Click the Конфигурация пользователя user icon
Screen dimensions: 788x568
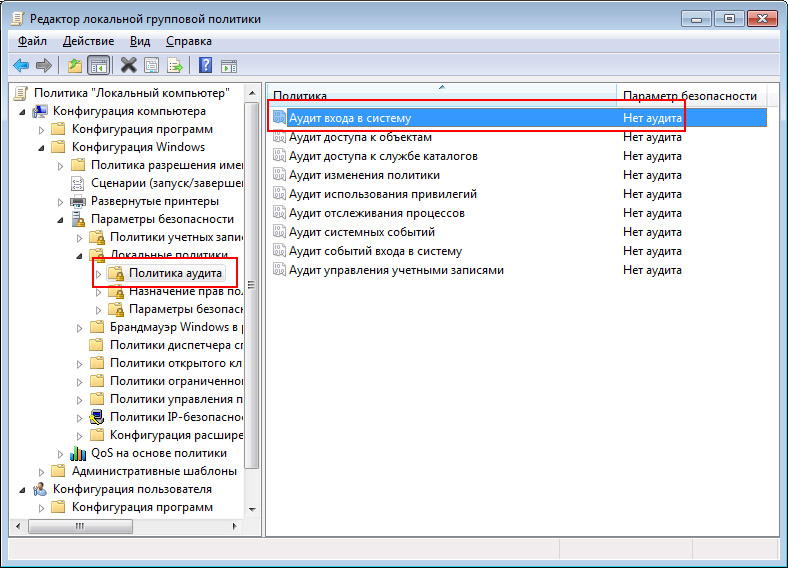click(x=40, y=489)
